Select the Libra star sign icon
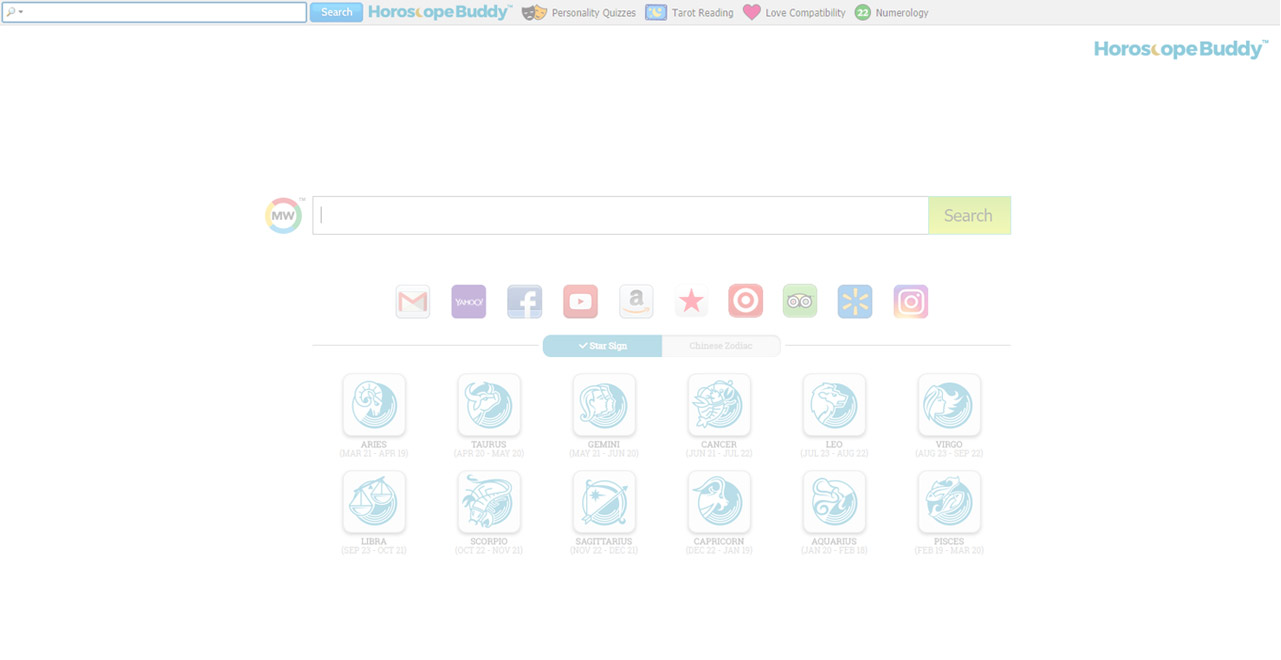Viewport: 1281px width, 660px height. pyautogui.click(x=374, y=502)
